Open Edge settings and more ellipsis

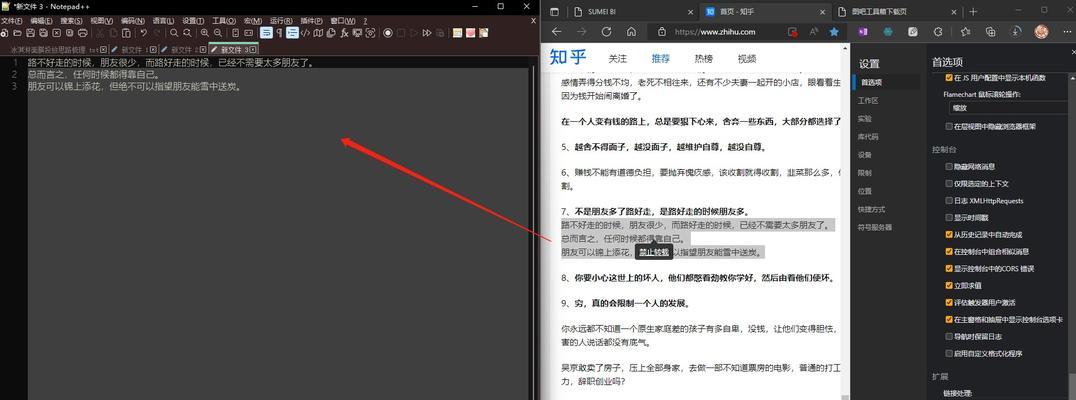(1066, 32)
